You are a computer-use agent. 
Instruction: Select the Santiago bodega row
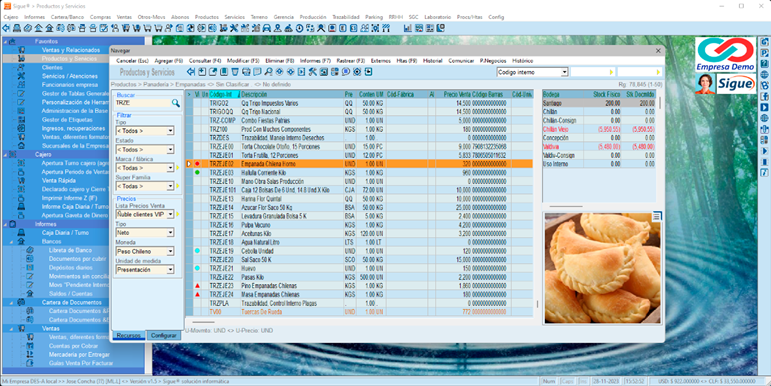coord(599,103)
